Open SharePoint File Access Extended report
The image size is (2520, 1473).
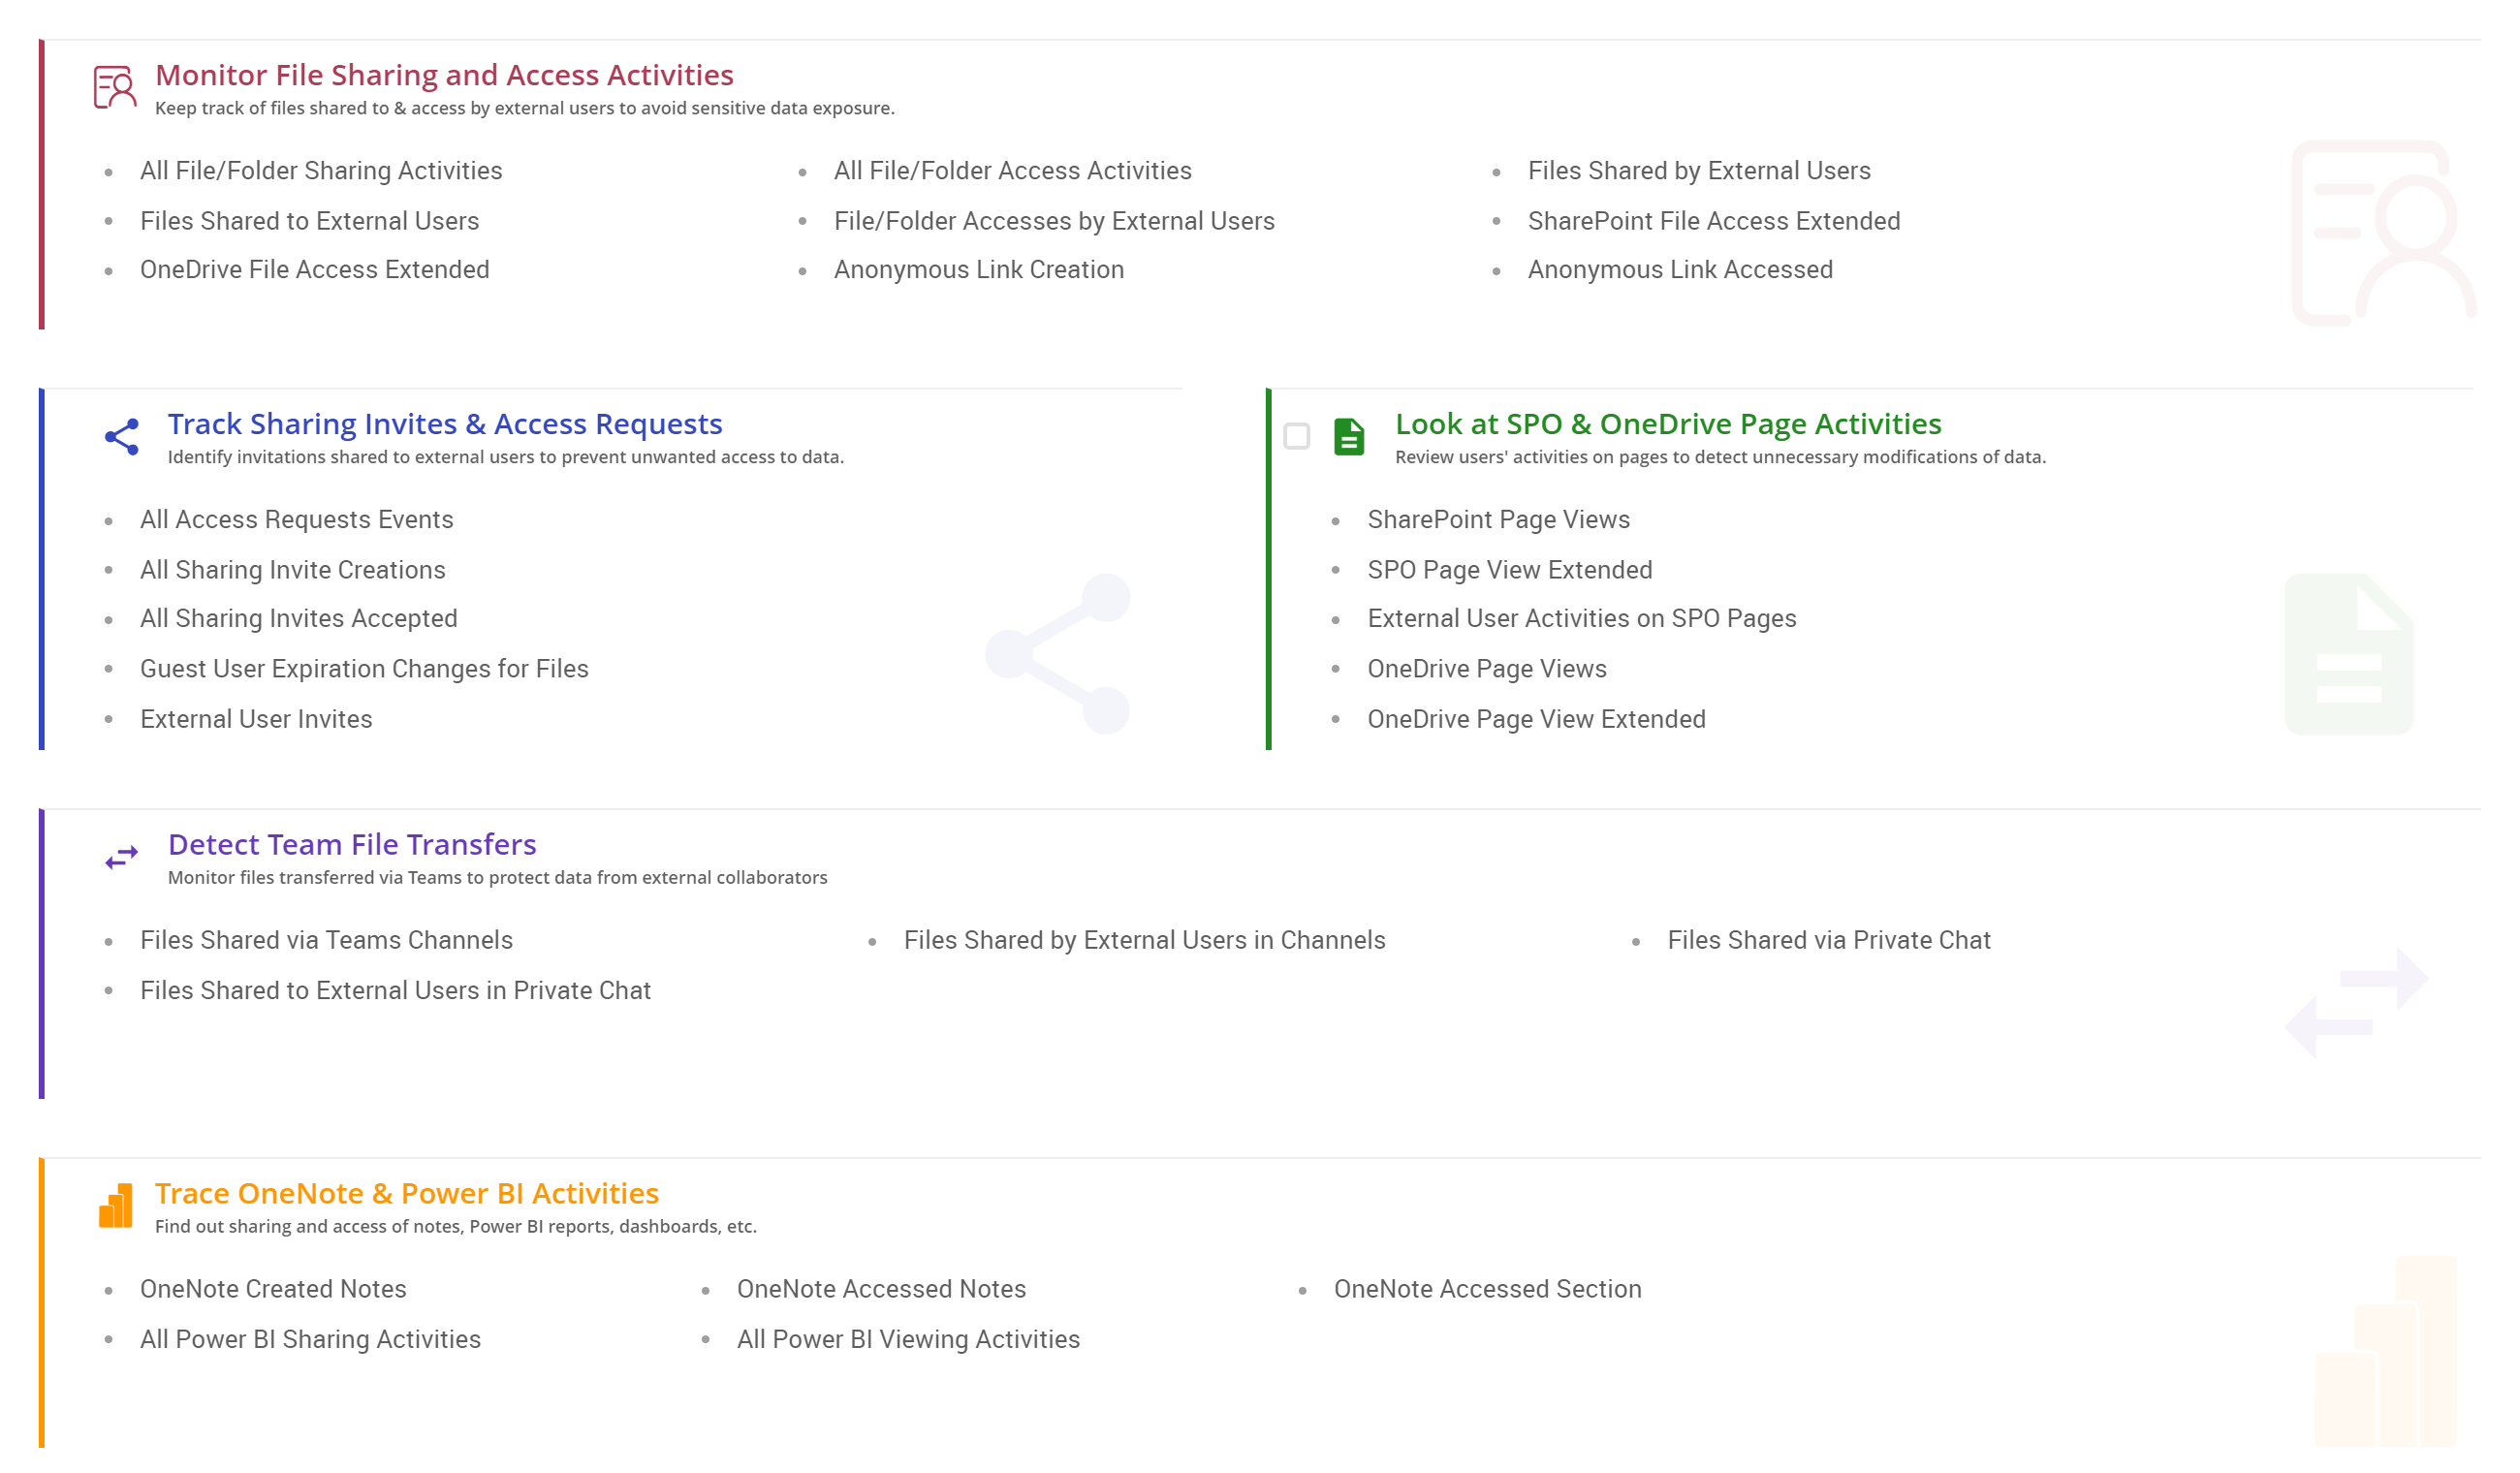pos(1713,221)
